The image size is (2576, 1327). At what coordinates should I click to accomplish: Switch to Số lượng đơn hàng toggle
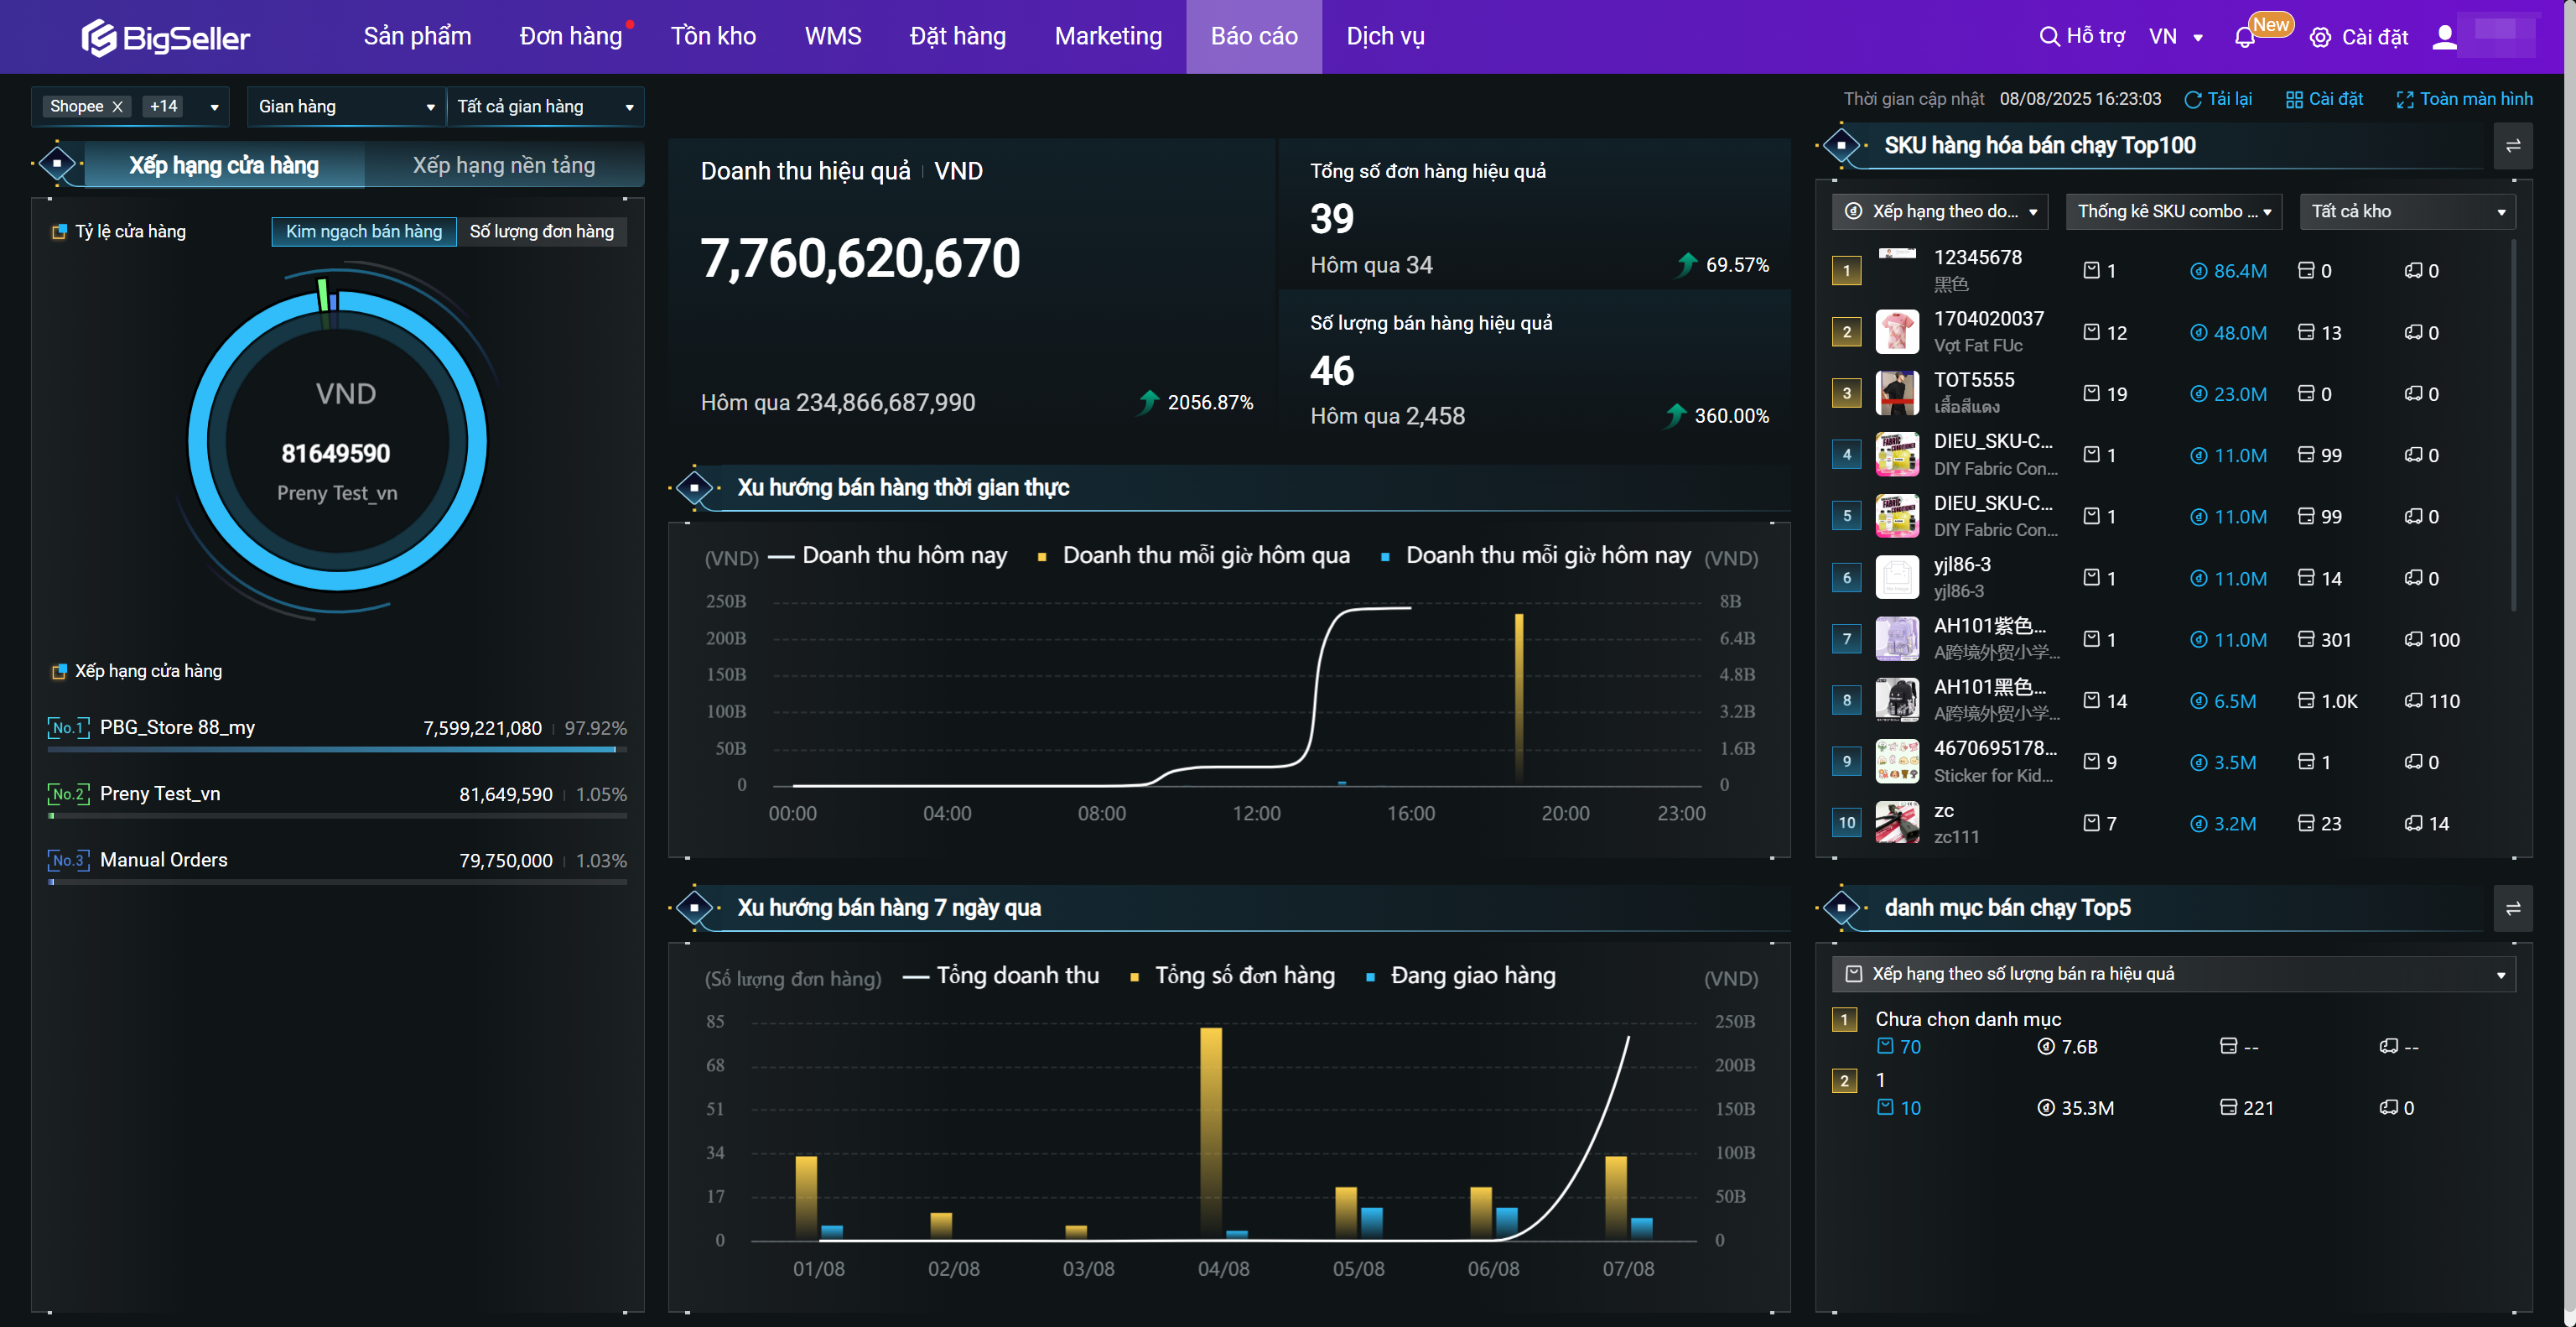pyautogui.click(x=541, y=231)
